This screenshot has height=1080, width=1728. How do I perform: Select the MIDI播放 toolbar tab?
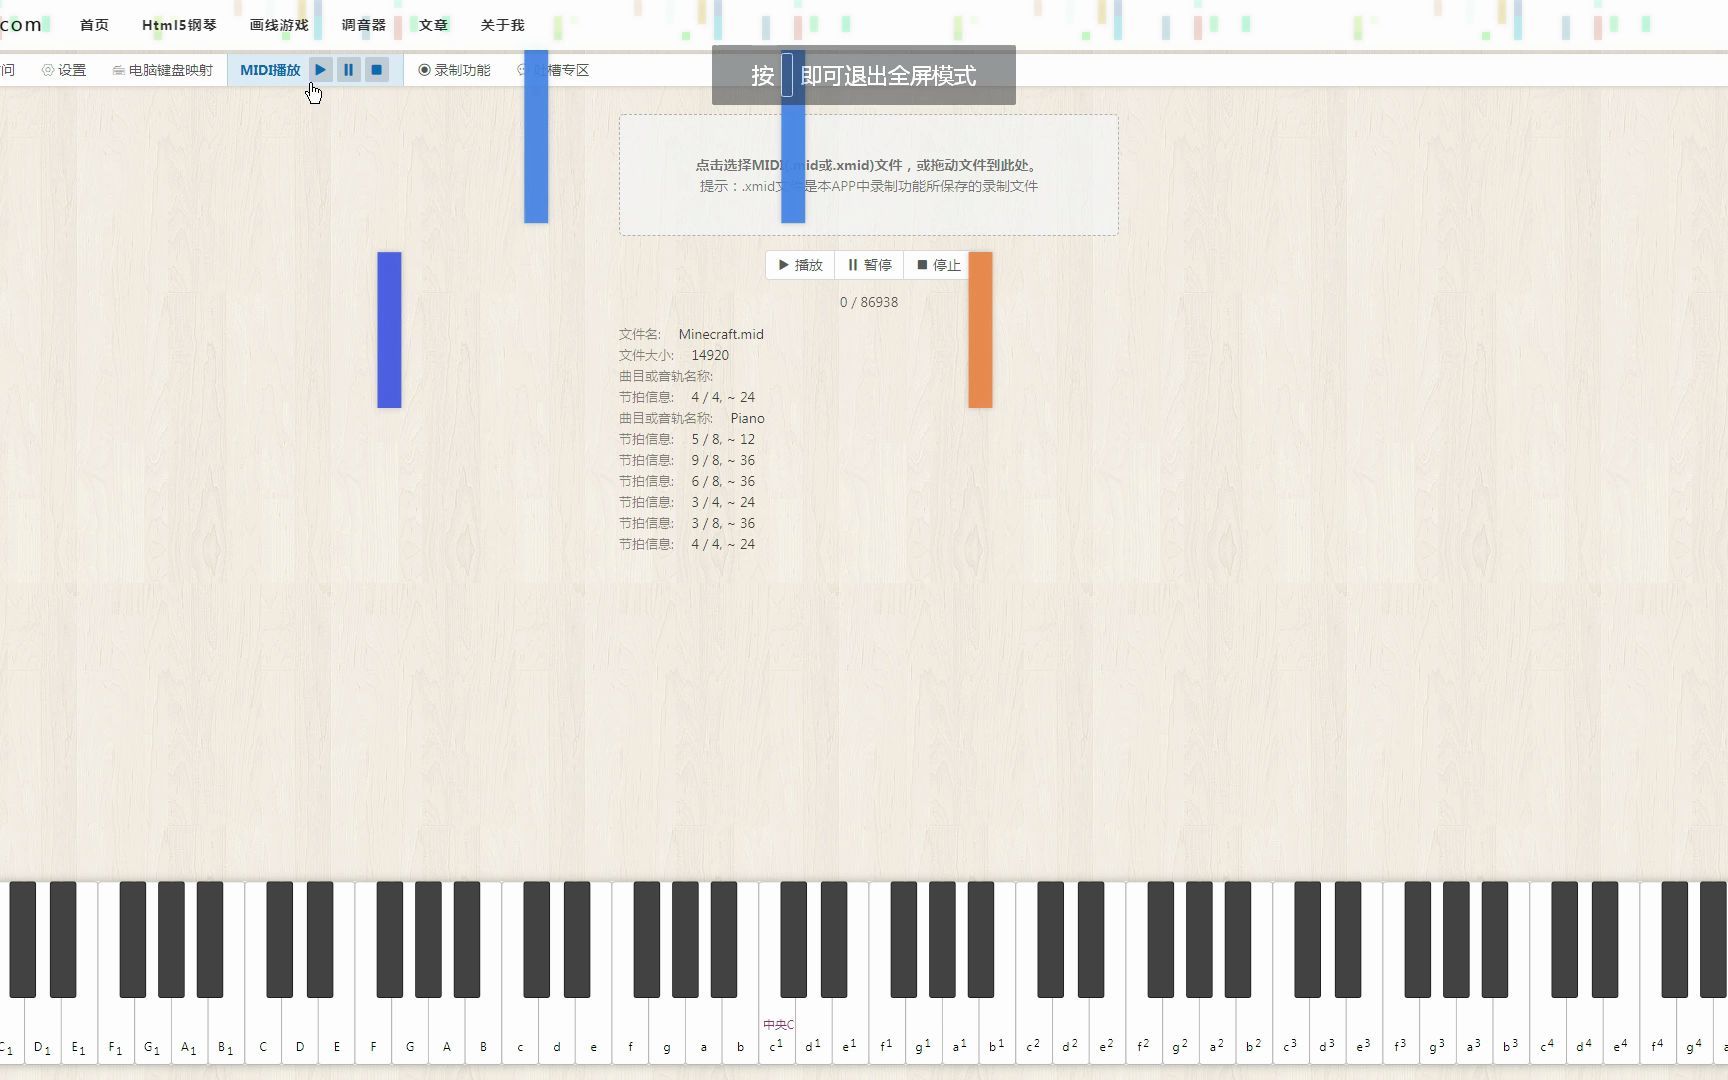tap(270, 70)
